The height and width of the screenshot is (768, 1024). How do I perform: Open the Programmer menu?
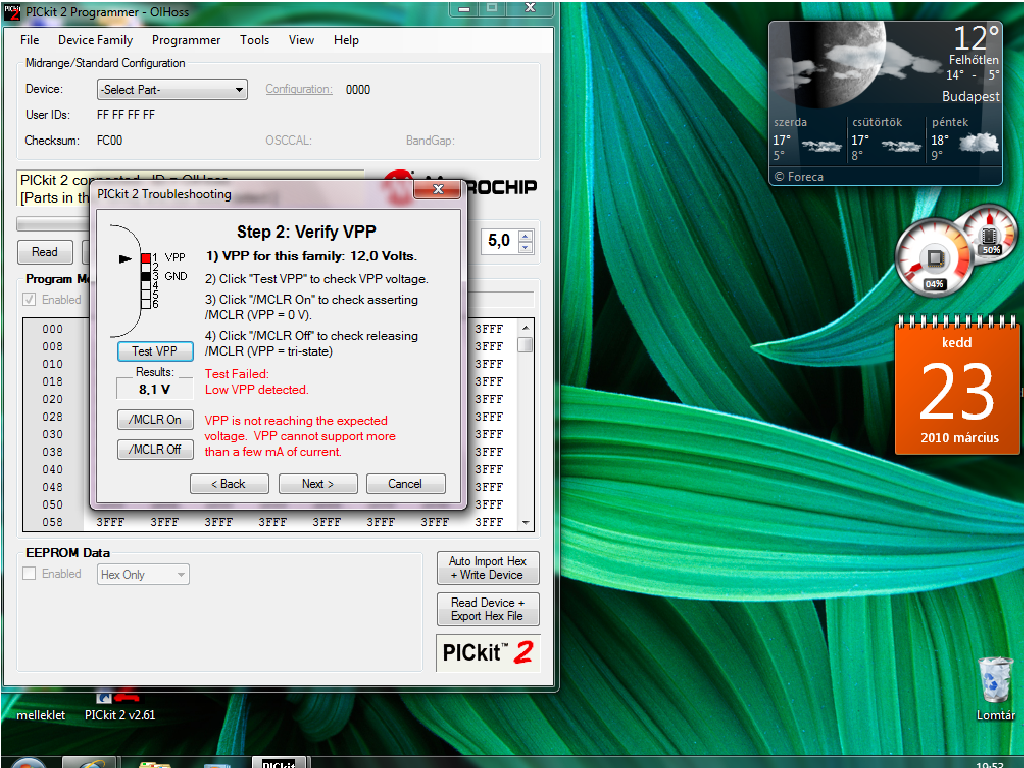(x=186, y=40)
